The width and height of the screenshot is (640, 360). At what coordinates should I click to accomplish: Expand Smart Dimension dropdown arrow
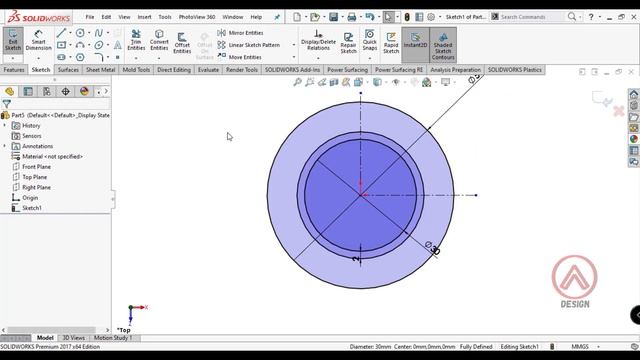[x=38, y=58]
